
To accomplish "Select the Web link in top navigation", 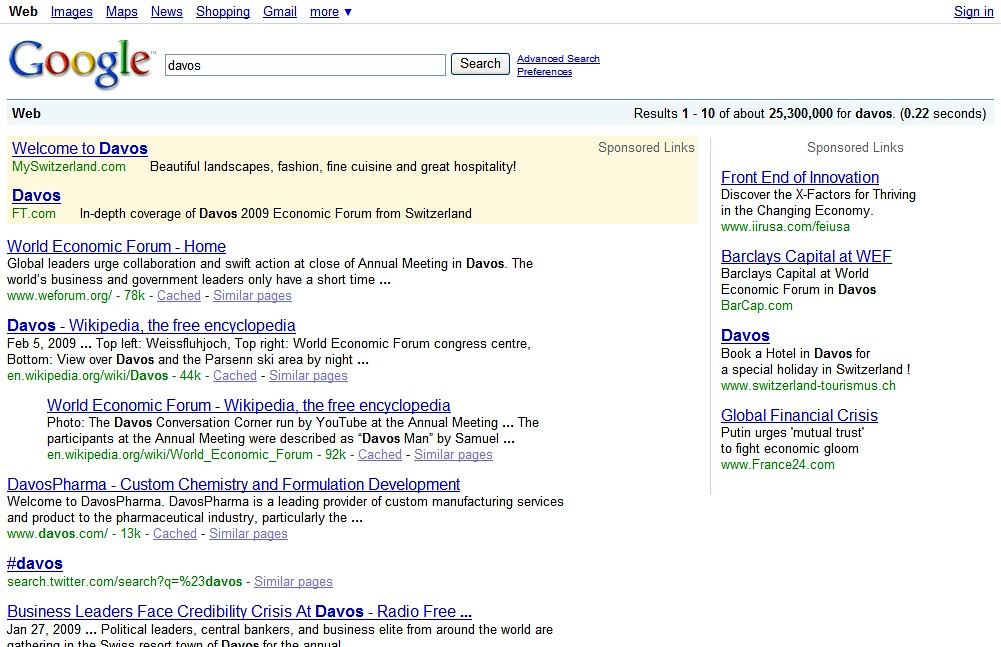I will point(23,11).
